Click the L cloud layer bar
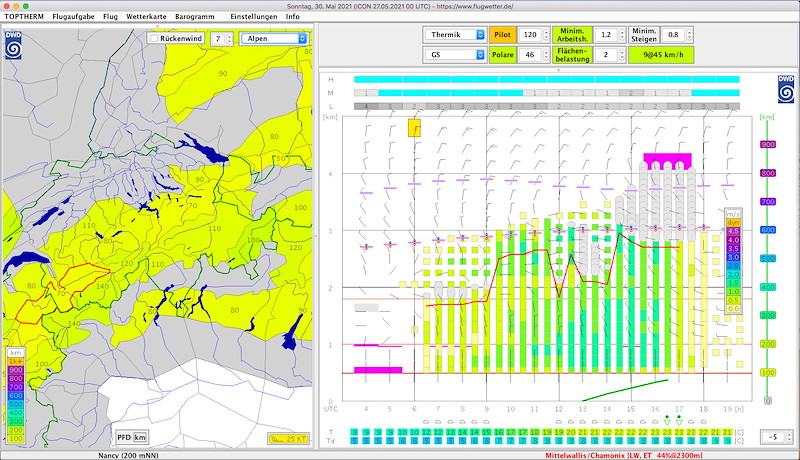The image size is (800, 460). coord(547,107)
